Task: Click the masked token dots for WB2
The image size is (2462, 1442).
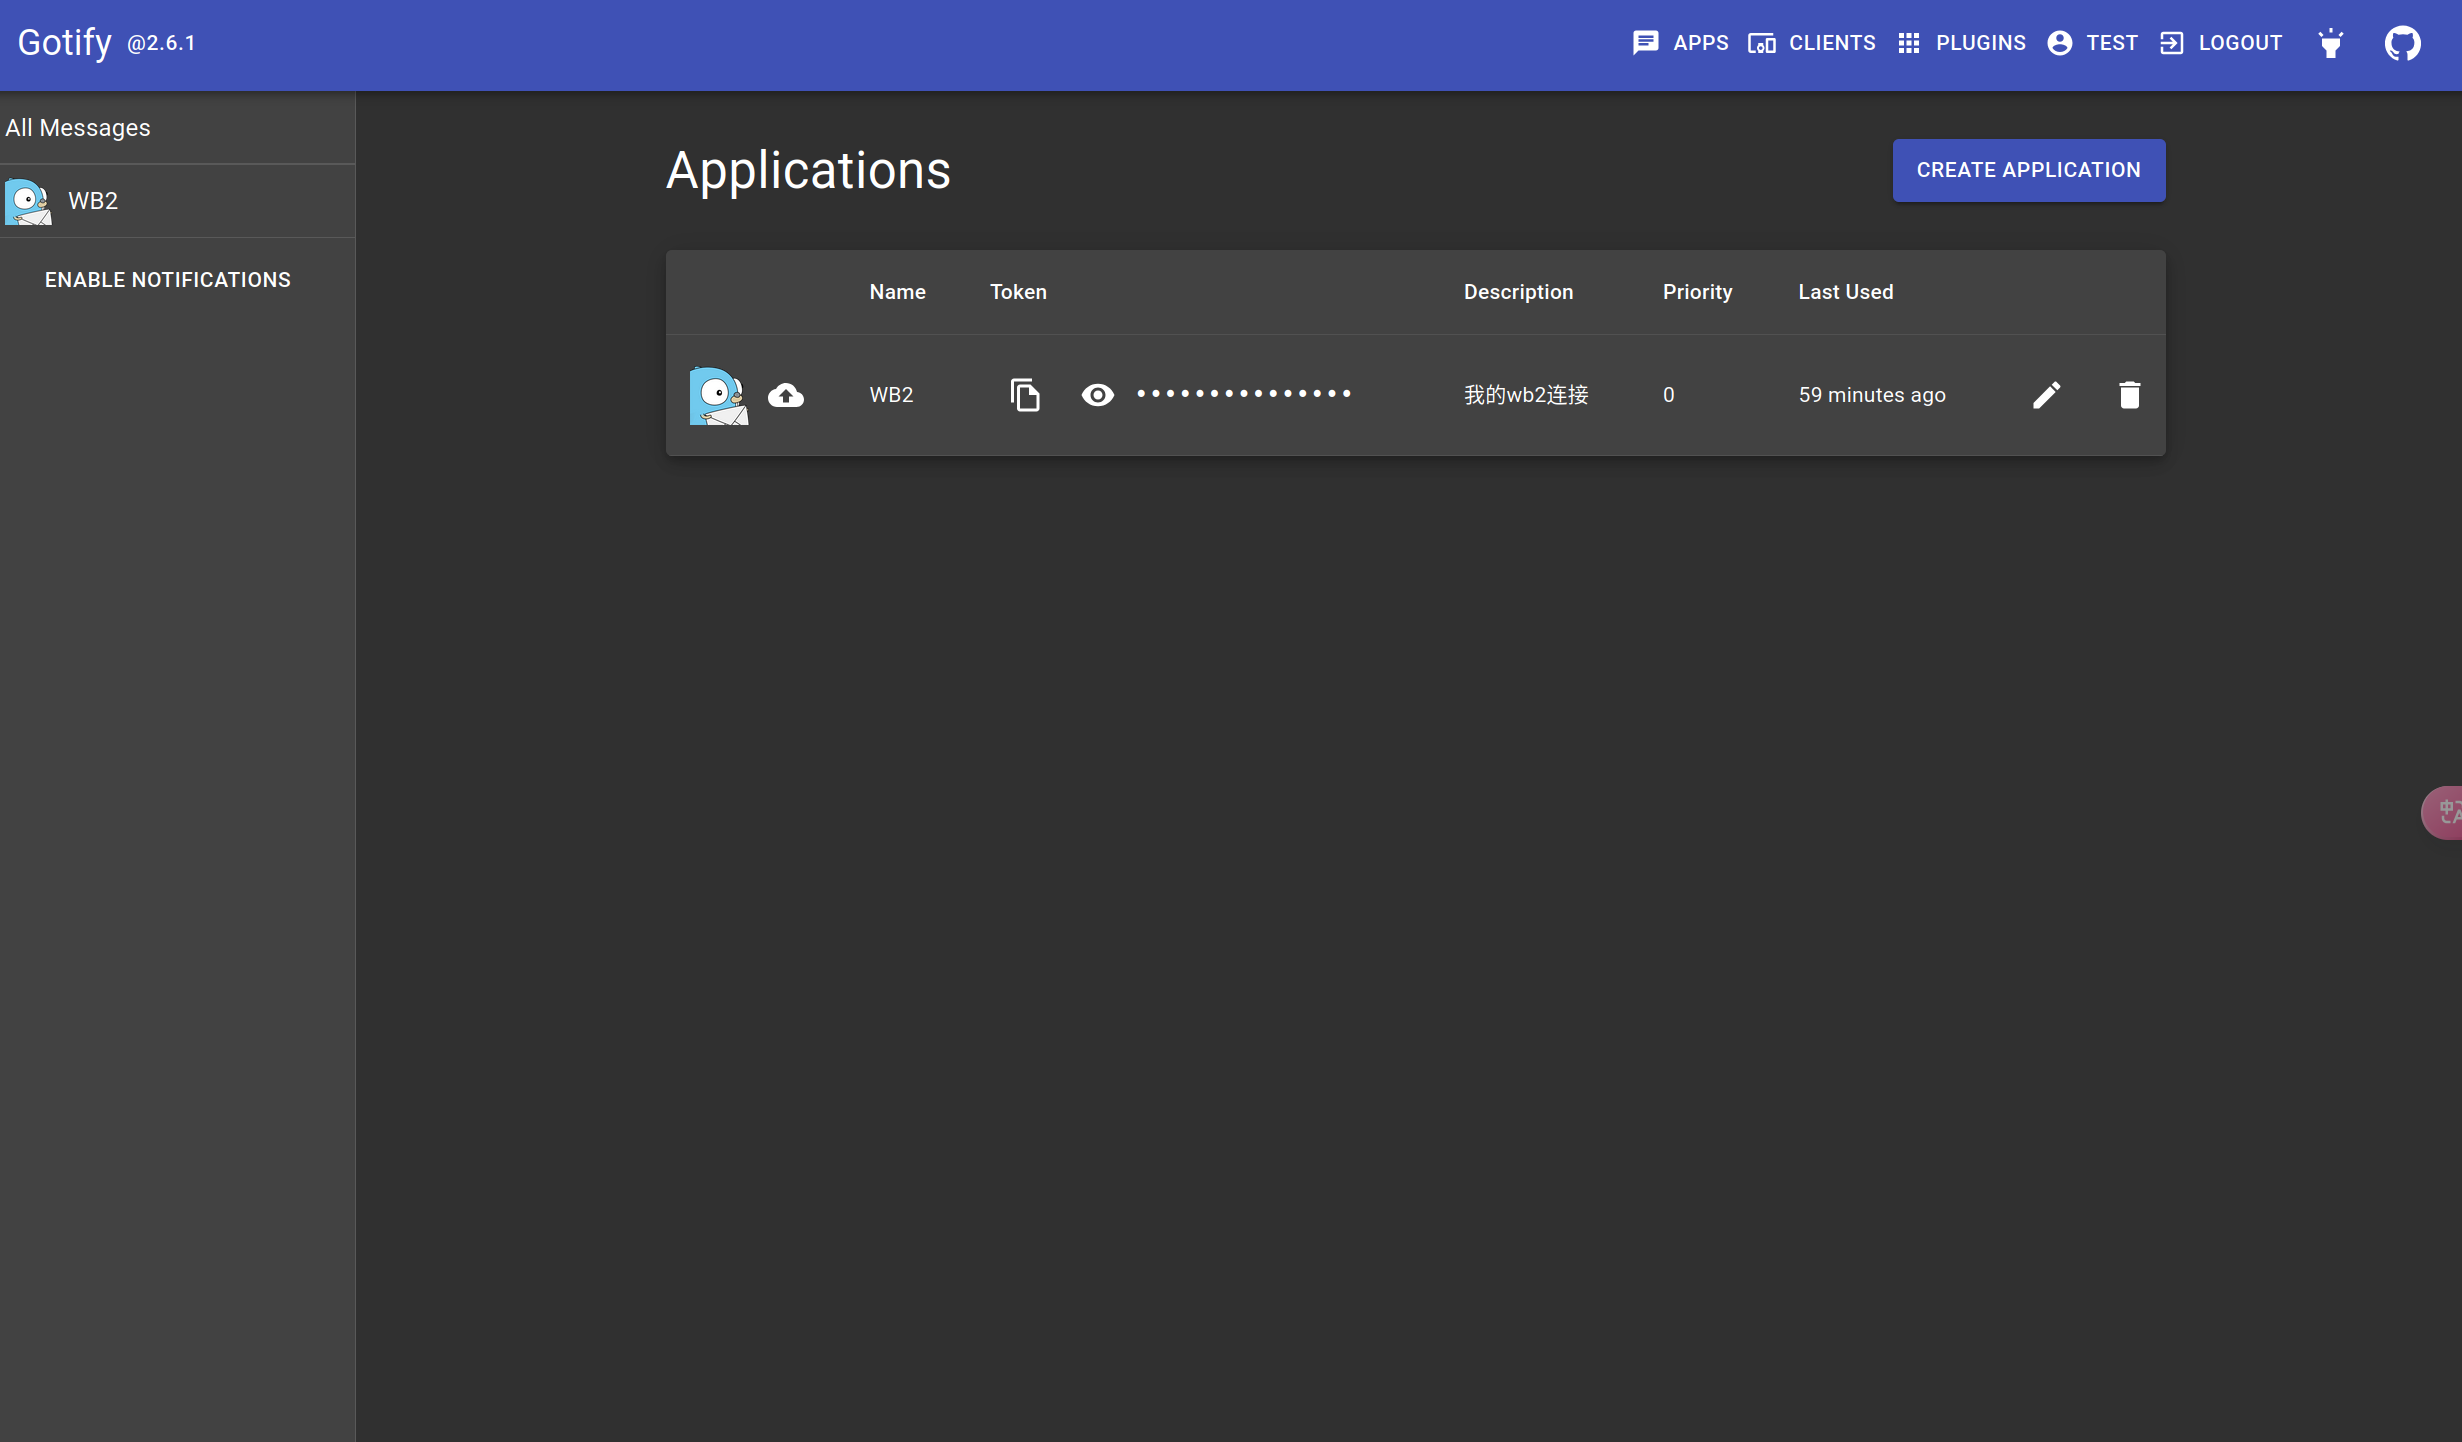Action: pos(1244,394)
